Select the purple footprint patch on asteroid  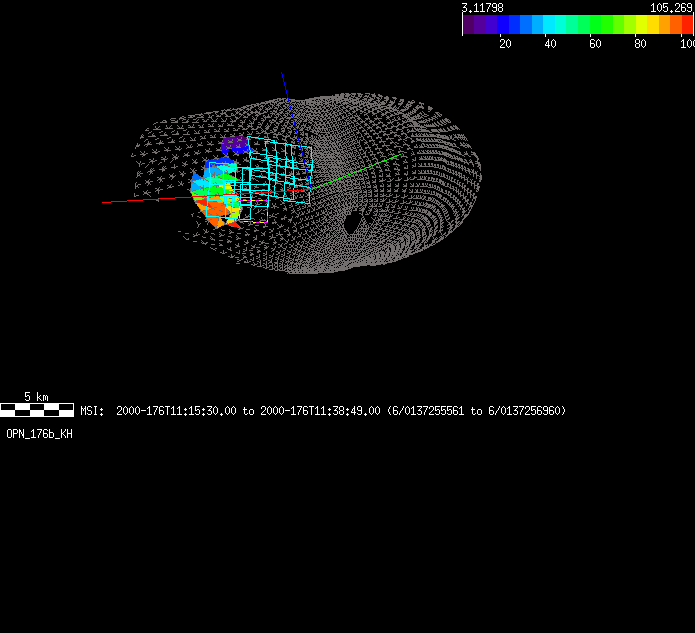[234, 145]
